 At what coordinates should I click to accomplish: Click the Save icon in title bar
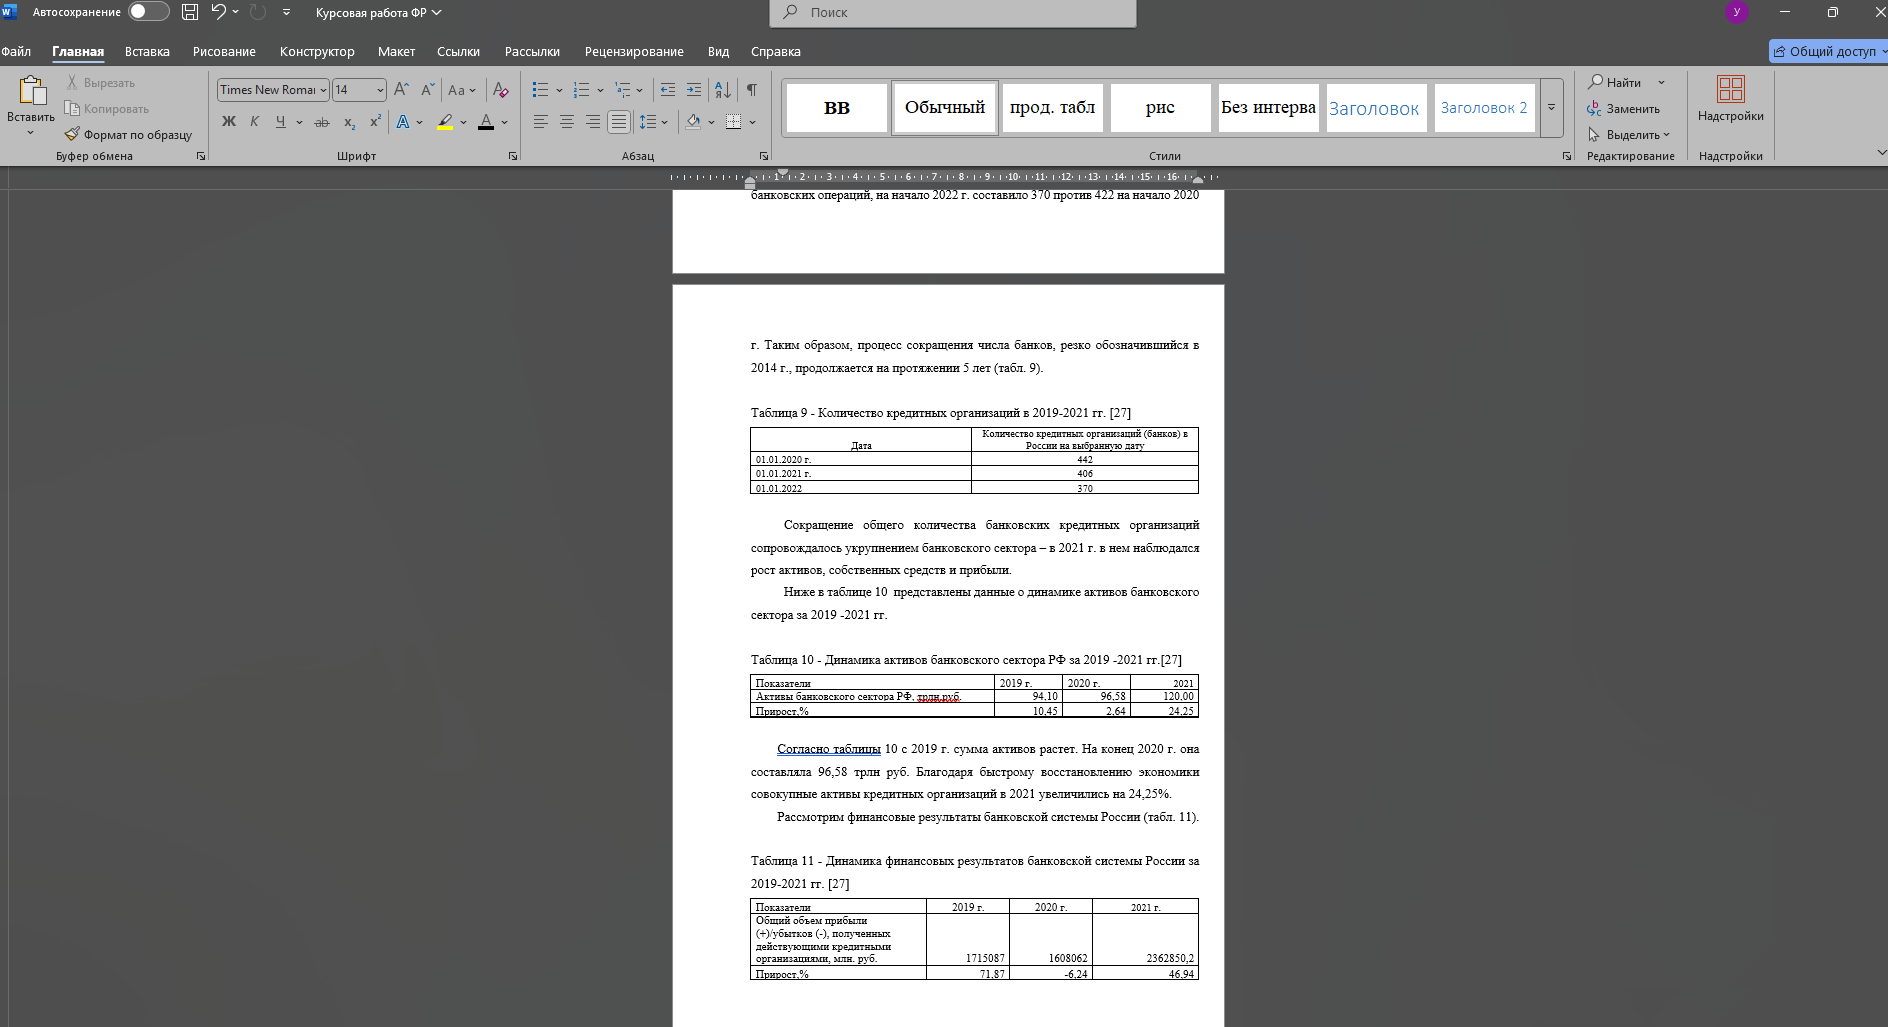point(190,12)
